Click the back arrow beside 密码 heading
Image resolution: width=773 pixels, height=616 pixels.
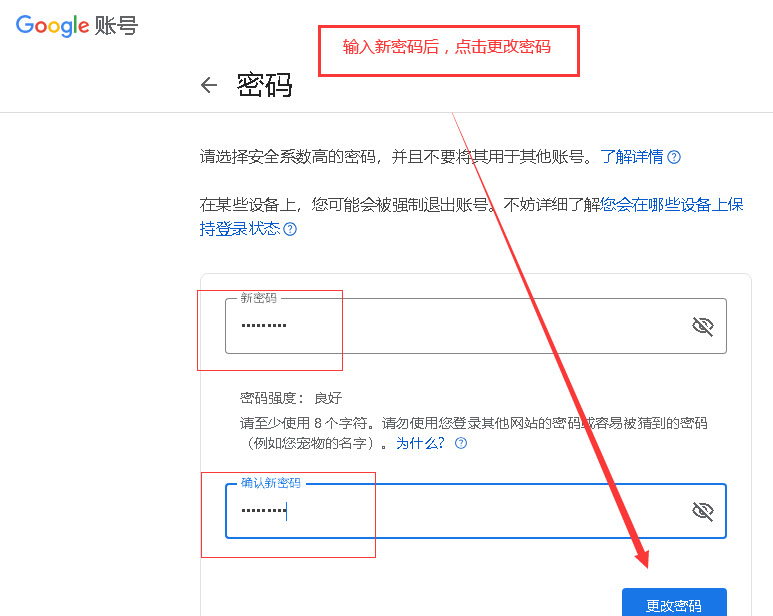[x=209, y=85]
